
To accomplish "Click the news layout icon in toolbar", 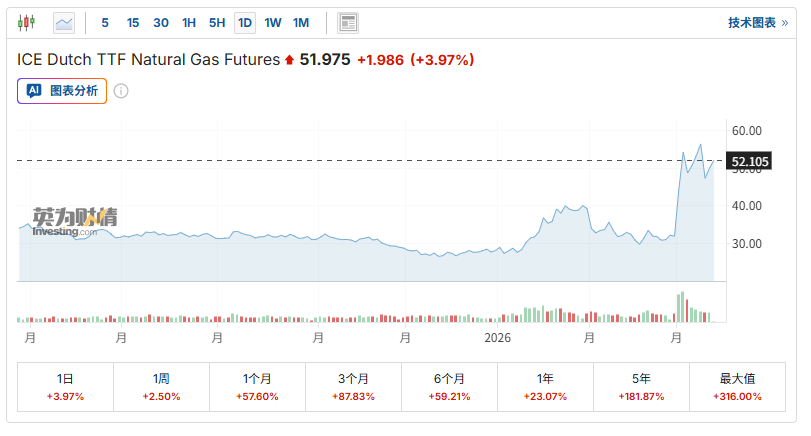I will pyautogui.click(x=348, y=22).
